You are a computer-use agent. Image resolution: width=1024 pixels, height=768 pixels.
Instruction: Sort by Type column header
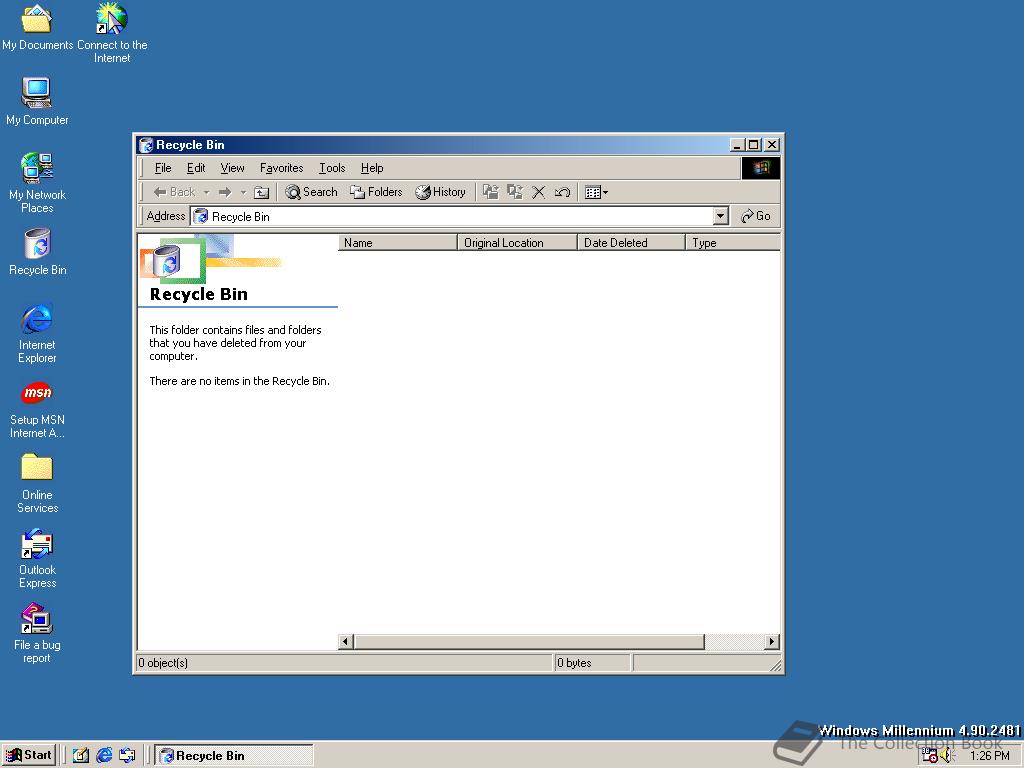click(733, 242)
